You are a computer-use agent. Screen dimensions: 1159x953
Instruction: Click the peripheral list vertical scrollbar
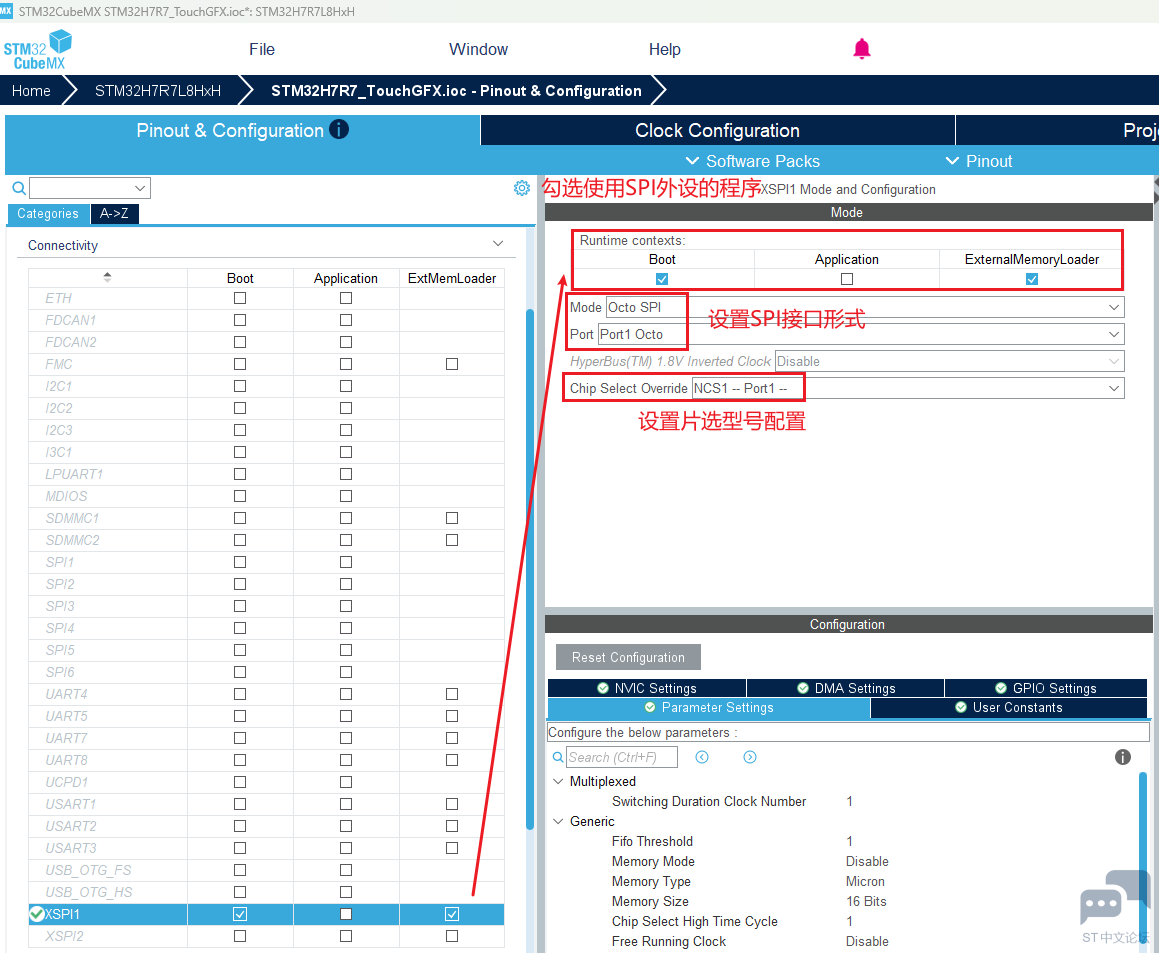(529, 569)
